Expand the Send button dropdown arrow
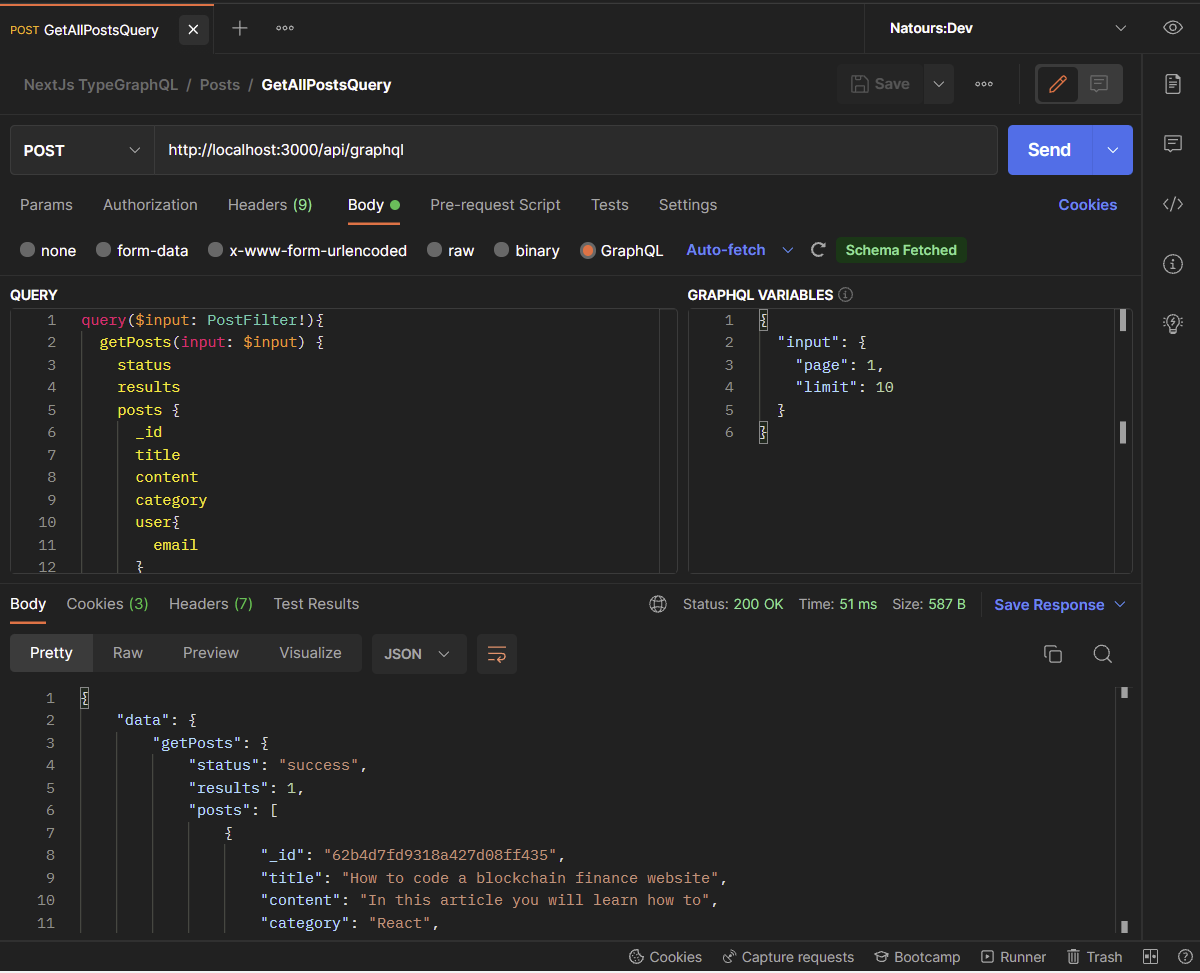 1112,150
